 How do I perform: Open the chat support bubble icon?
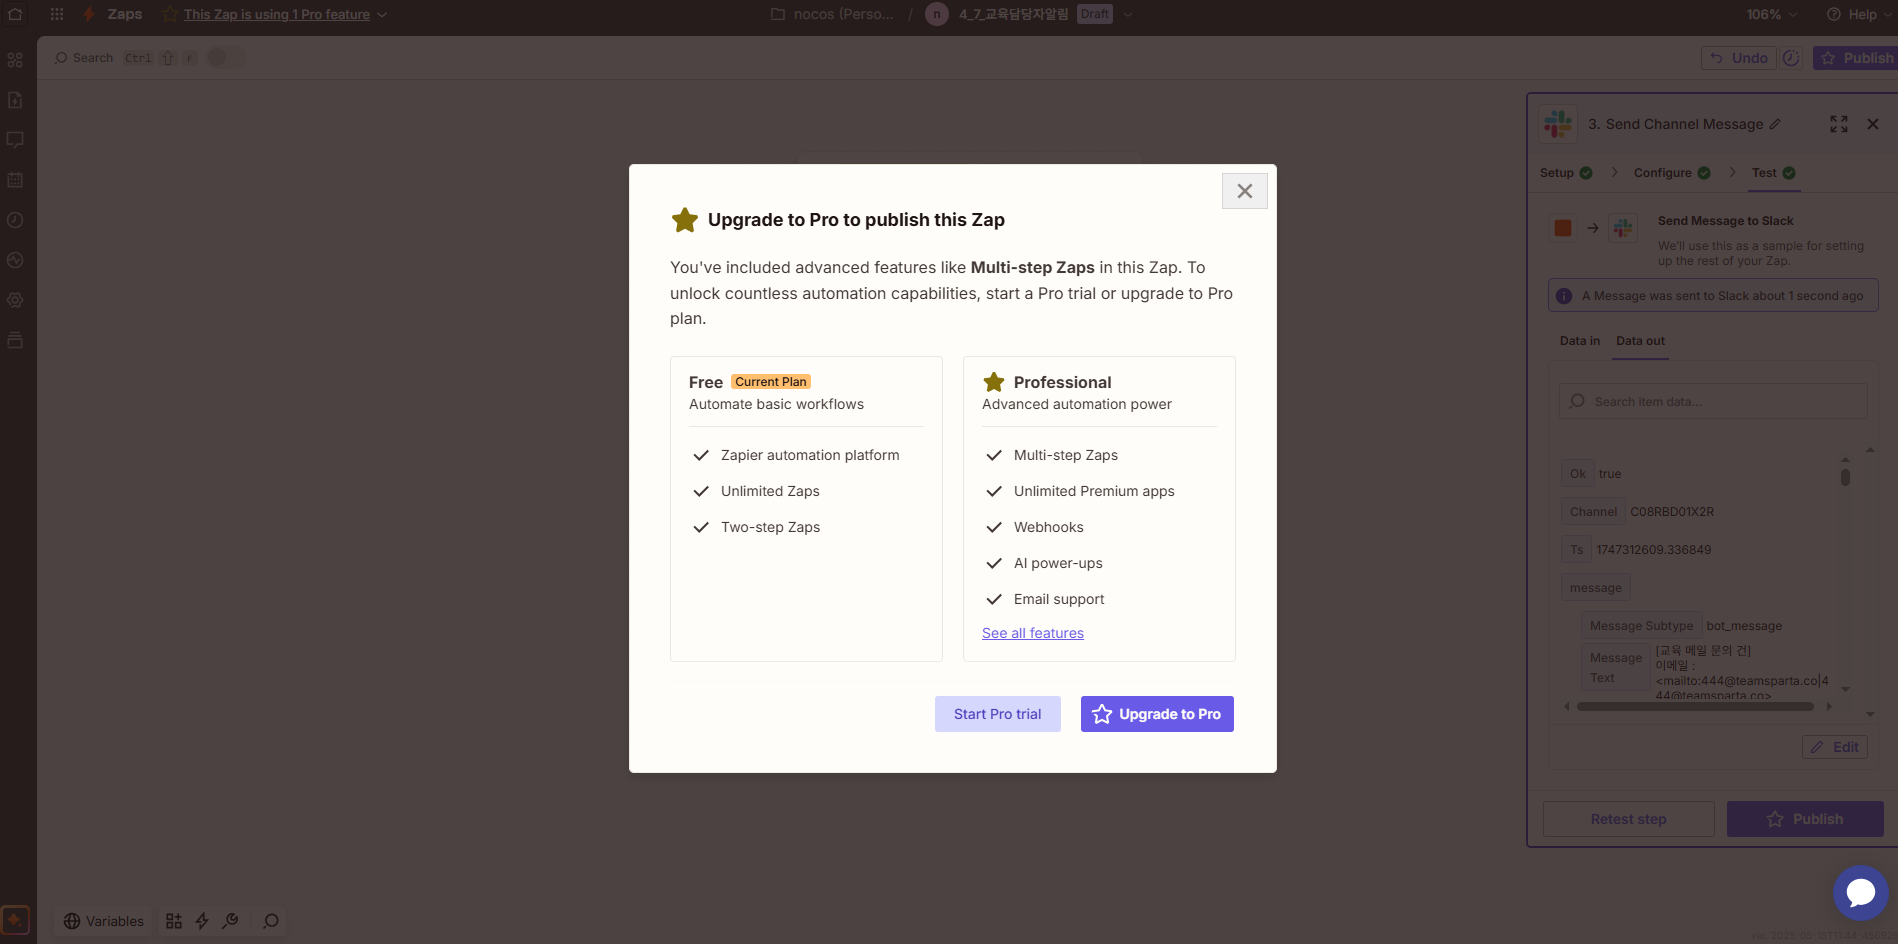point(1860,892)
